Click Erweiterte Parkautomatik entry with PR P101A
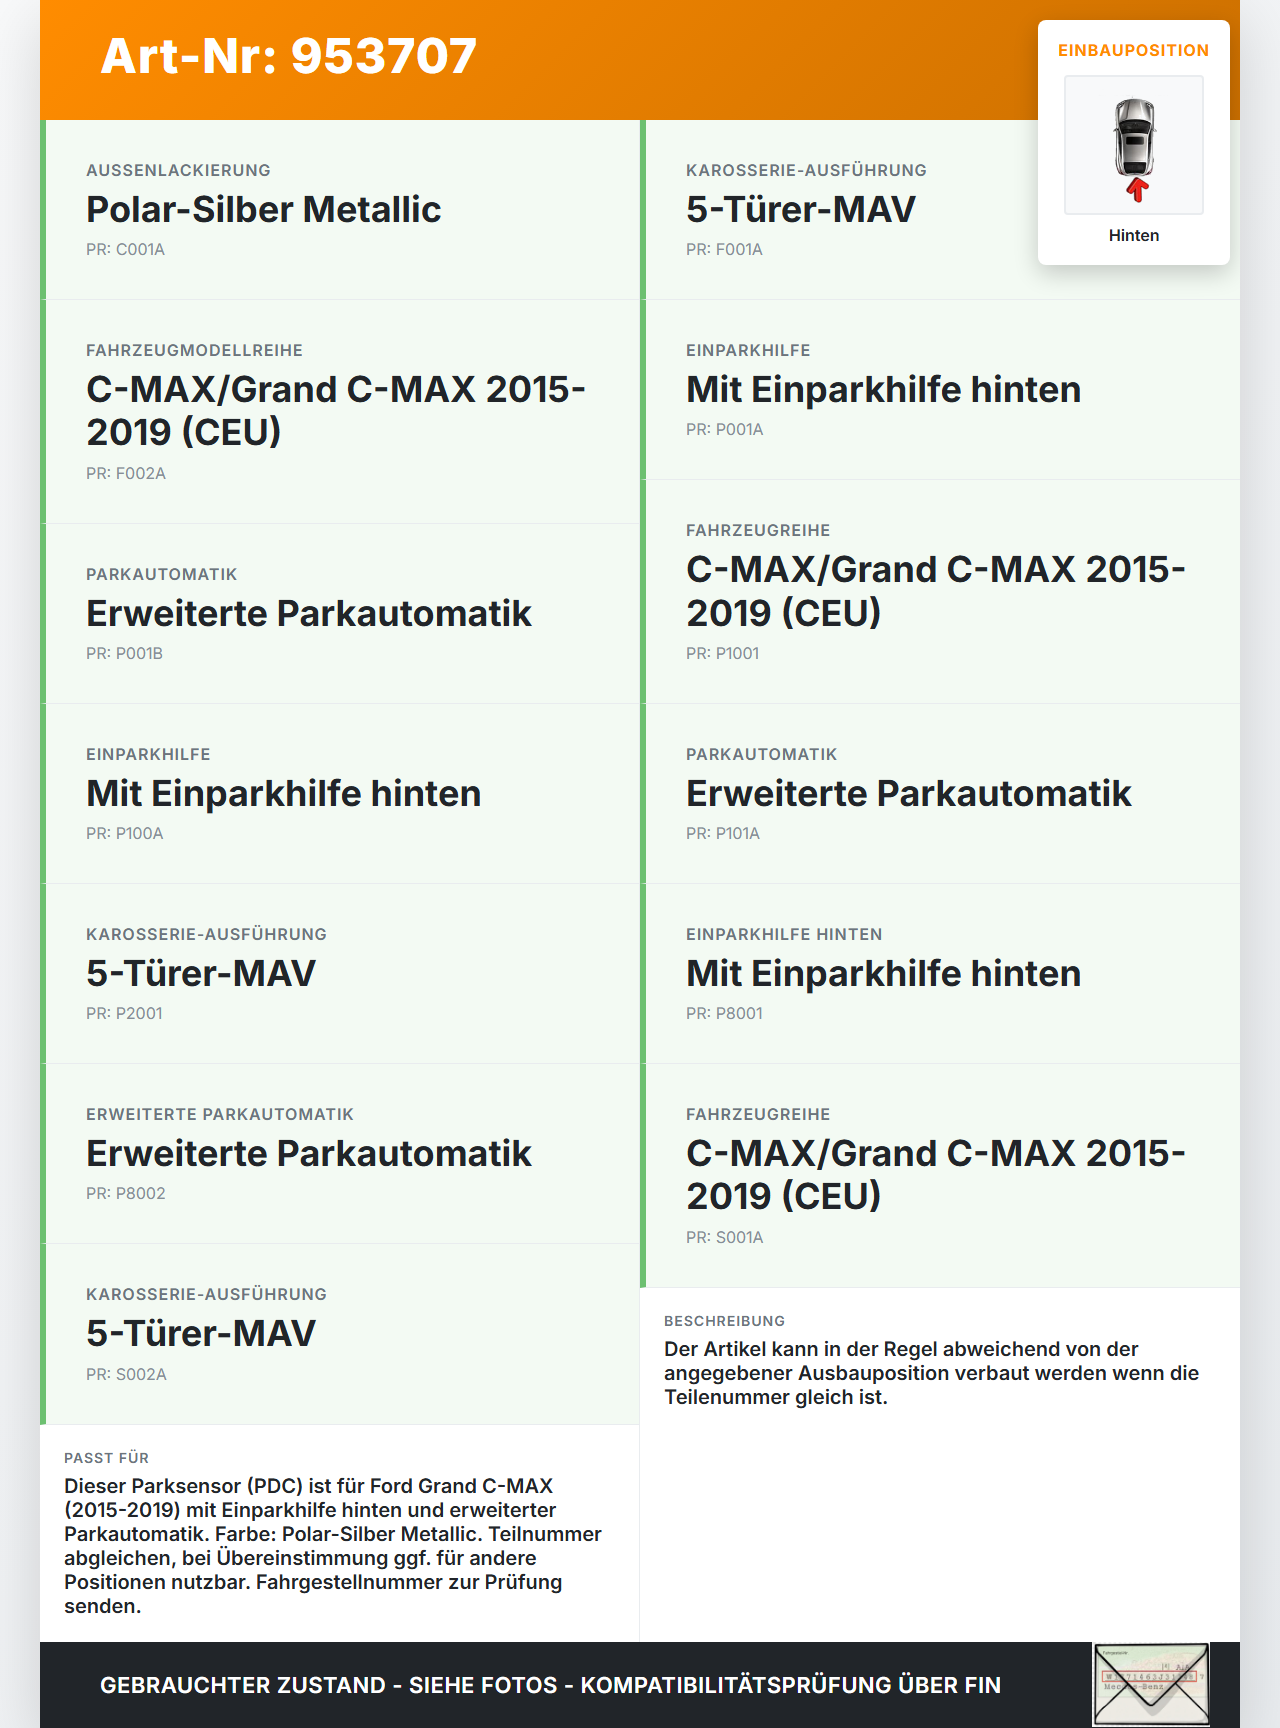Image resolution: width=1280 pixels, height=1728 pixels. pos(908,793)
